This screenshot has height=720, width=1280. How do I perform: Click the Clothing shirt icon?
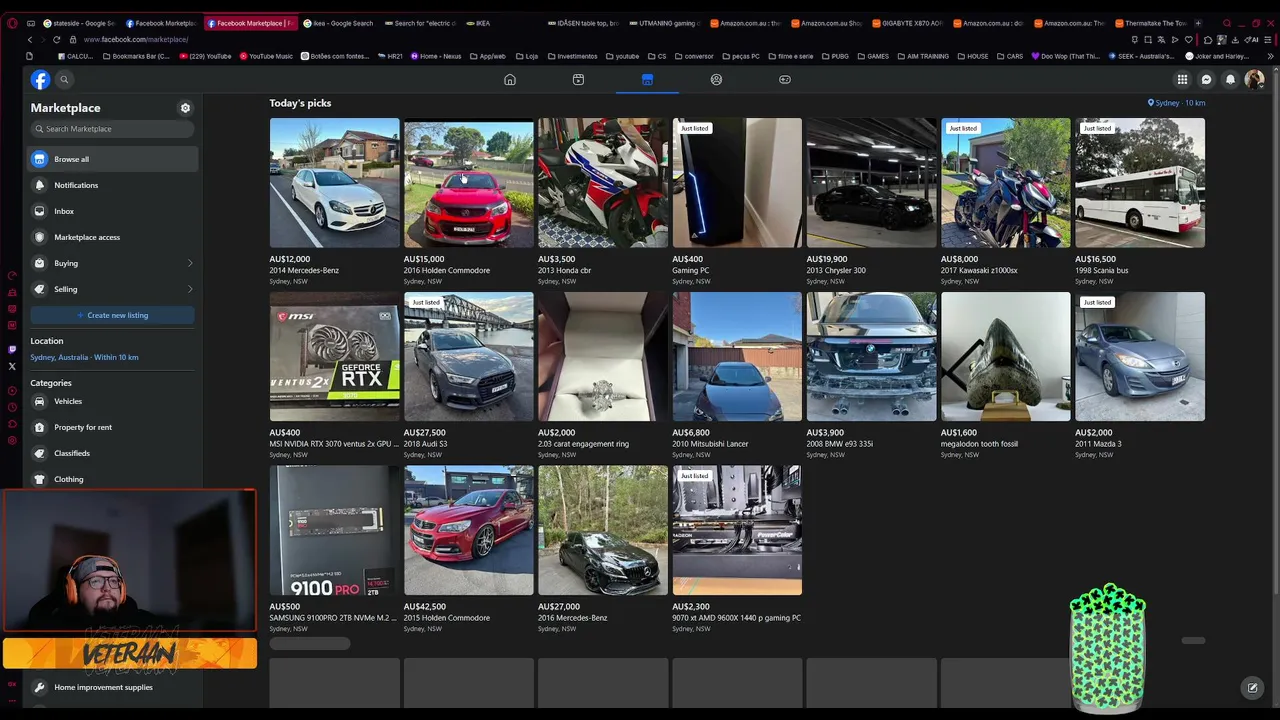coord(39,479)
